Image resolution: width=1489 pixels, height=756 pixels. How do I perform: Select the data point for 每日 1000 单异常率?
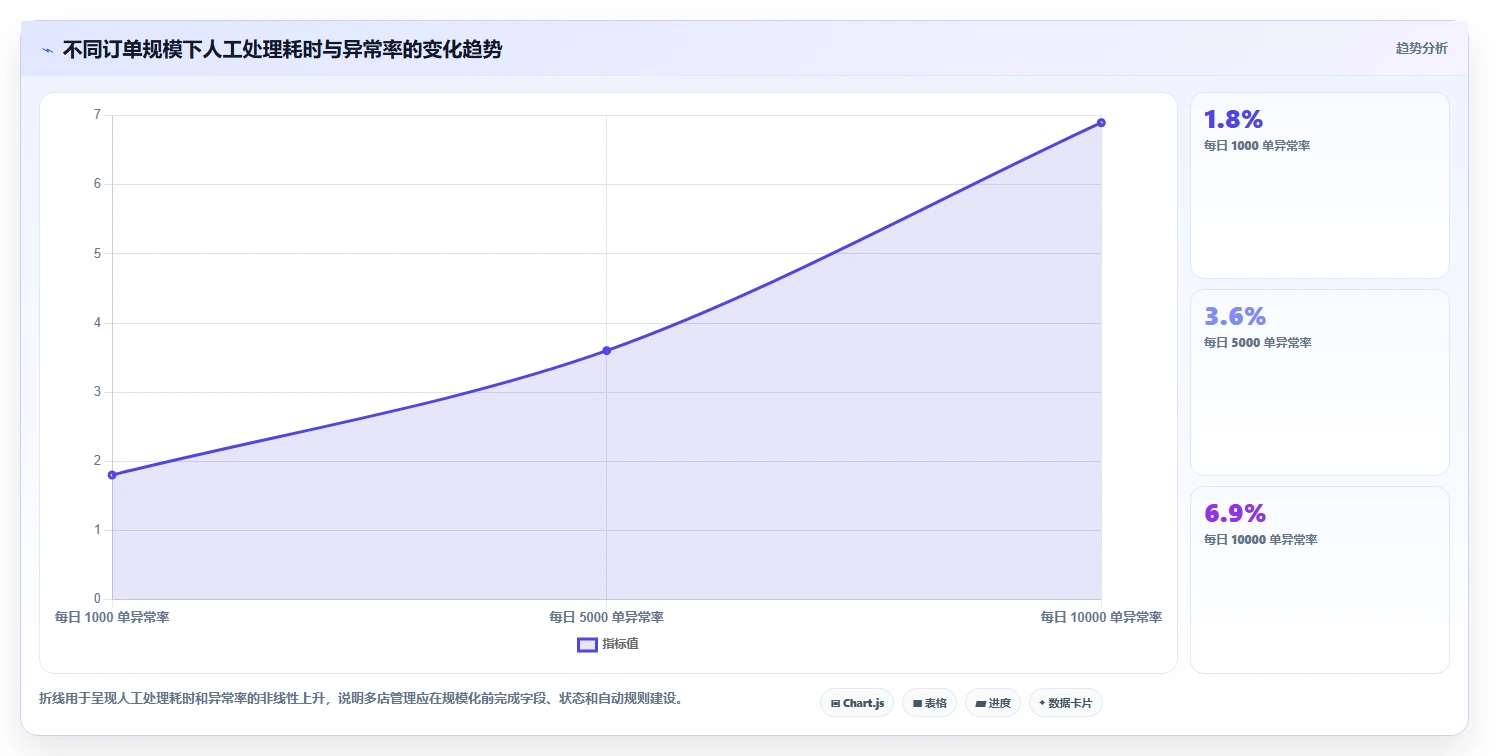(x=112, y=475)
